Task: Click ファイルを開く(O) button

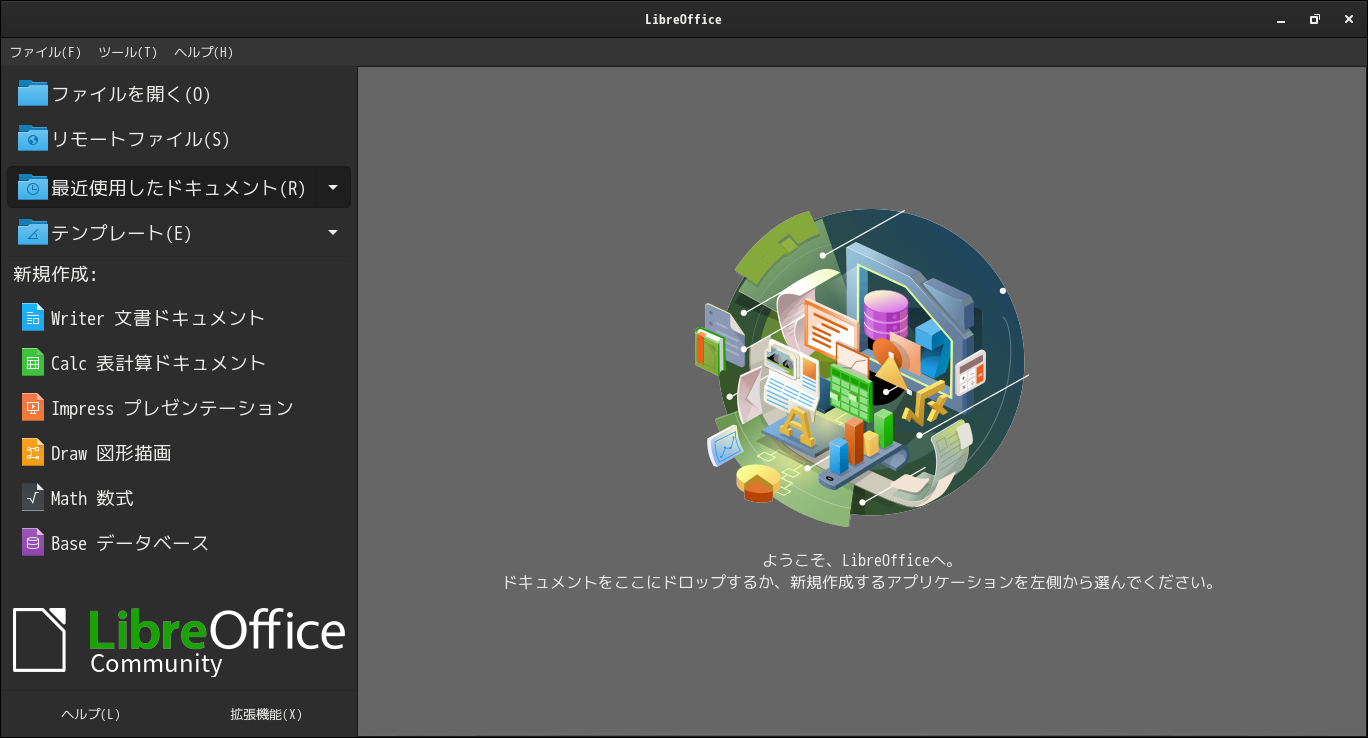Action: click(179, 93)
